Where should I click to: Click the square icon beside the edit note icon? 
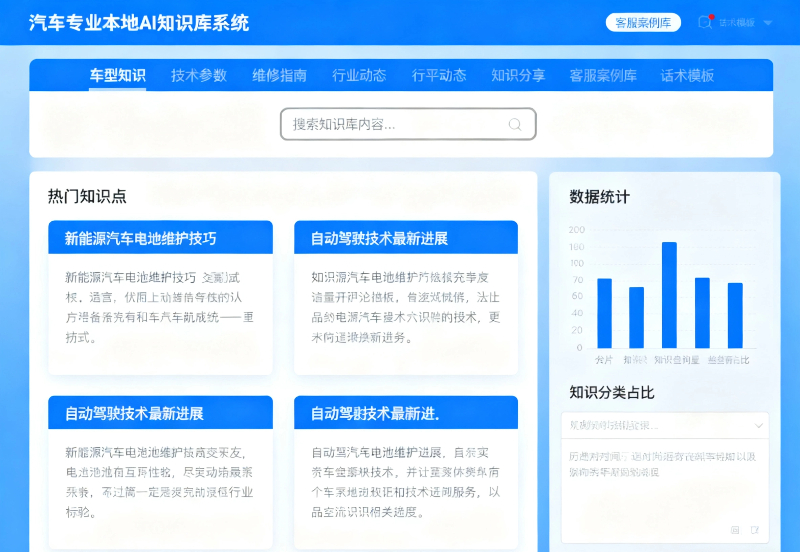(735, 530)
